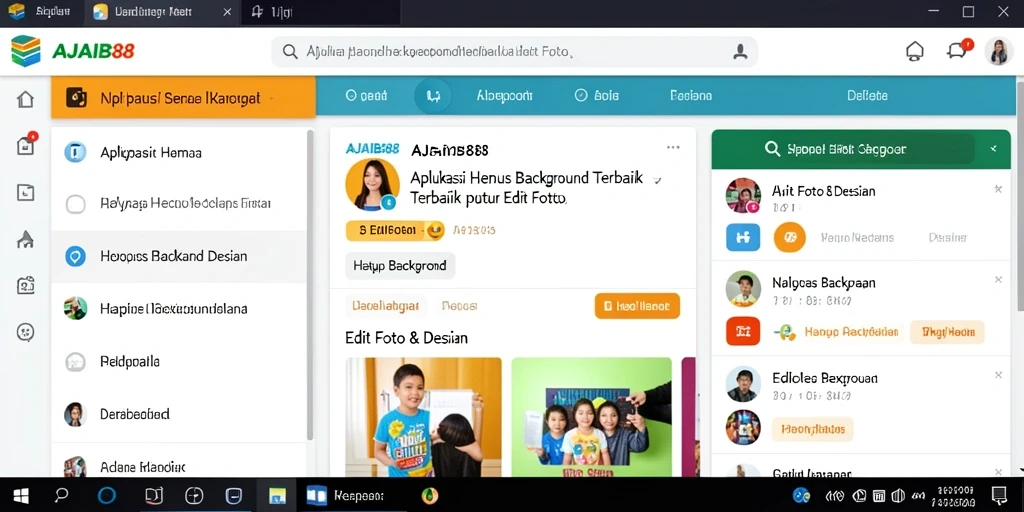This screenshot has height=512, width=1024.
Task: Click the orange tag under 'Edloles Bexgrouan'
Action: tap(813, 429)
